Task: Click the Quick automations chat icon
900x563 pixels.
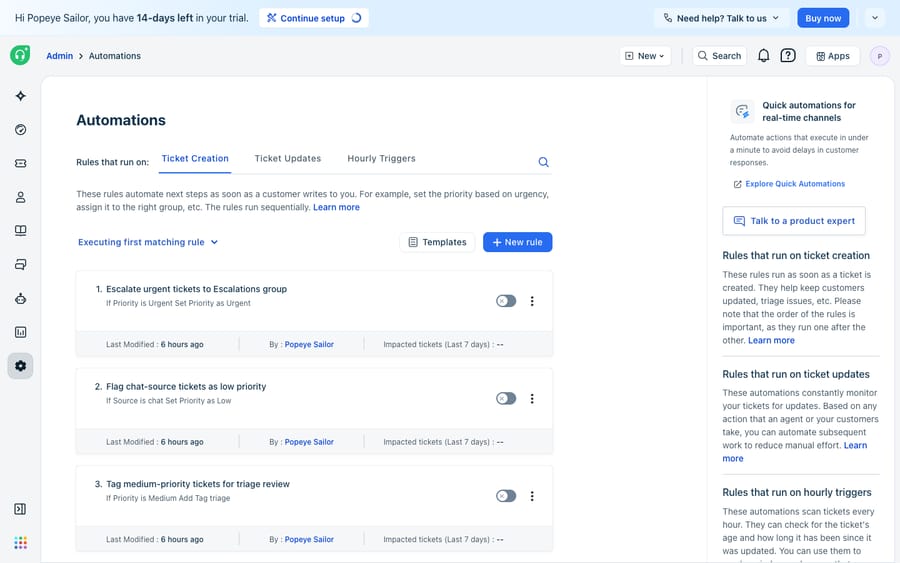Action: [x=742, y=111]
